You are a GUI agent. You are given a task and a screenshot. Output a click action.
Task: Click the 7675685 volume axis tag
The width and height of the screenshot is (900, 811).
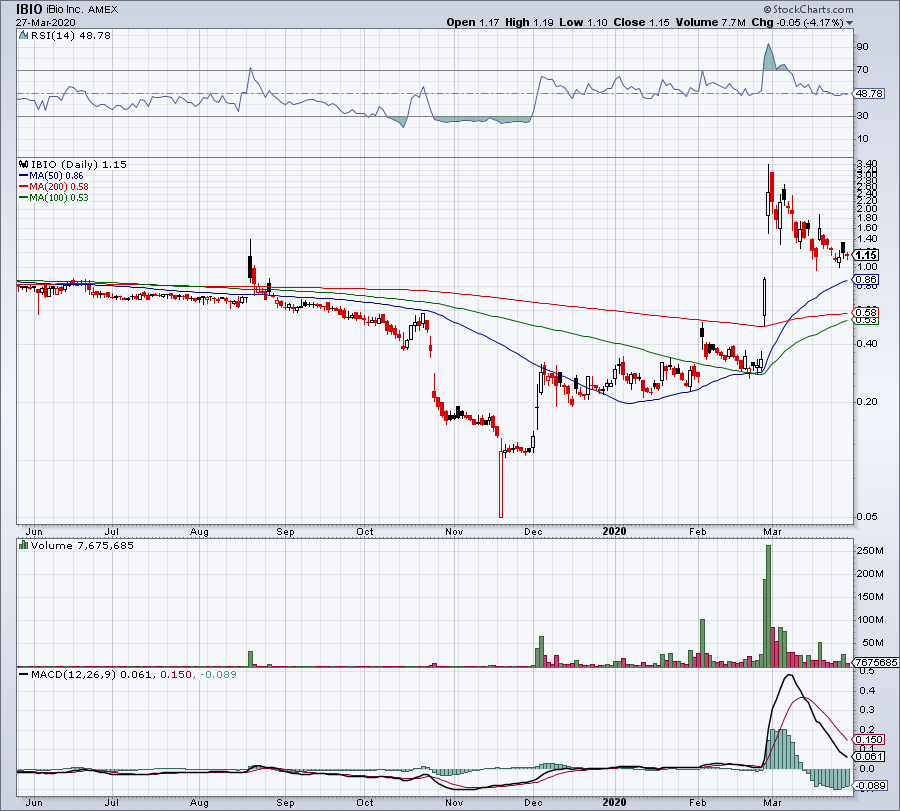pyautogui.click(x=876, y=662)
